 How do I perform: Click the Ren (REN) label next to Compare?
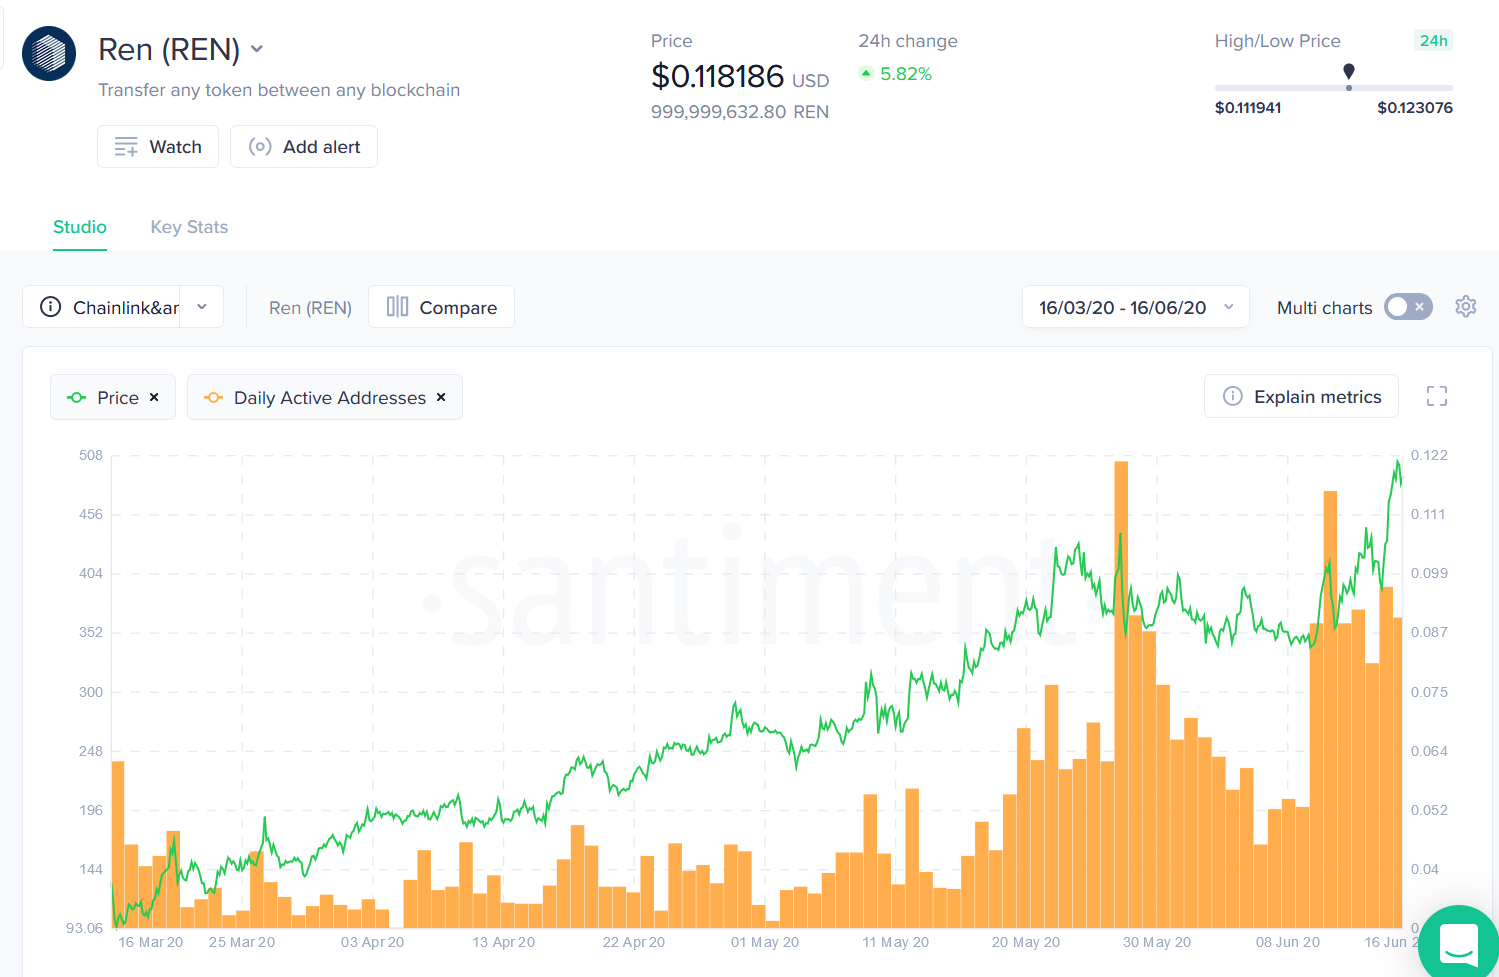[x=310, y=308]
